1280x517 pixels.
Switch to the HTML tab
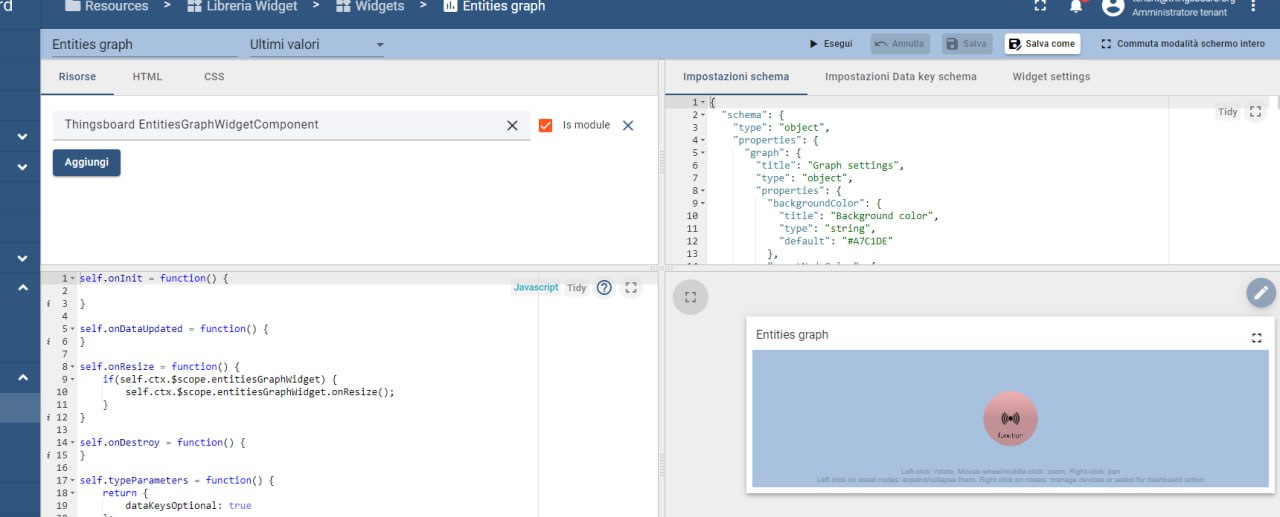147,77
